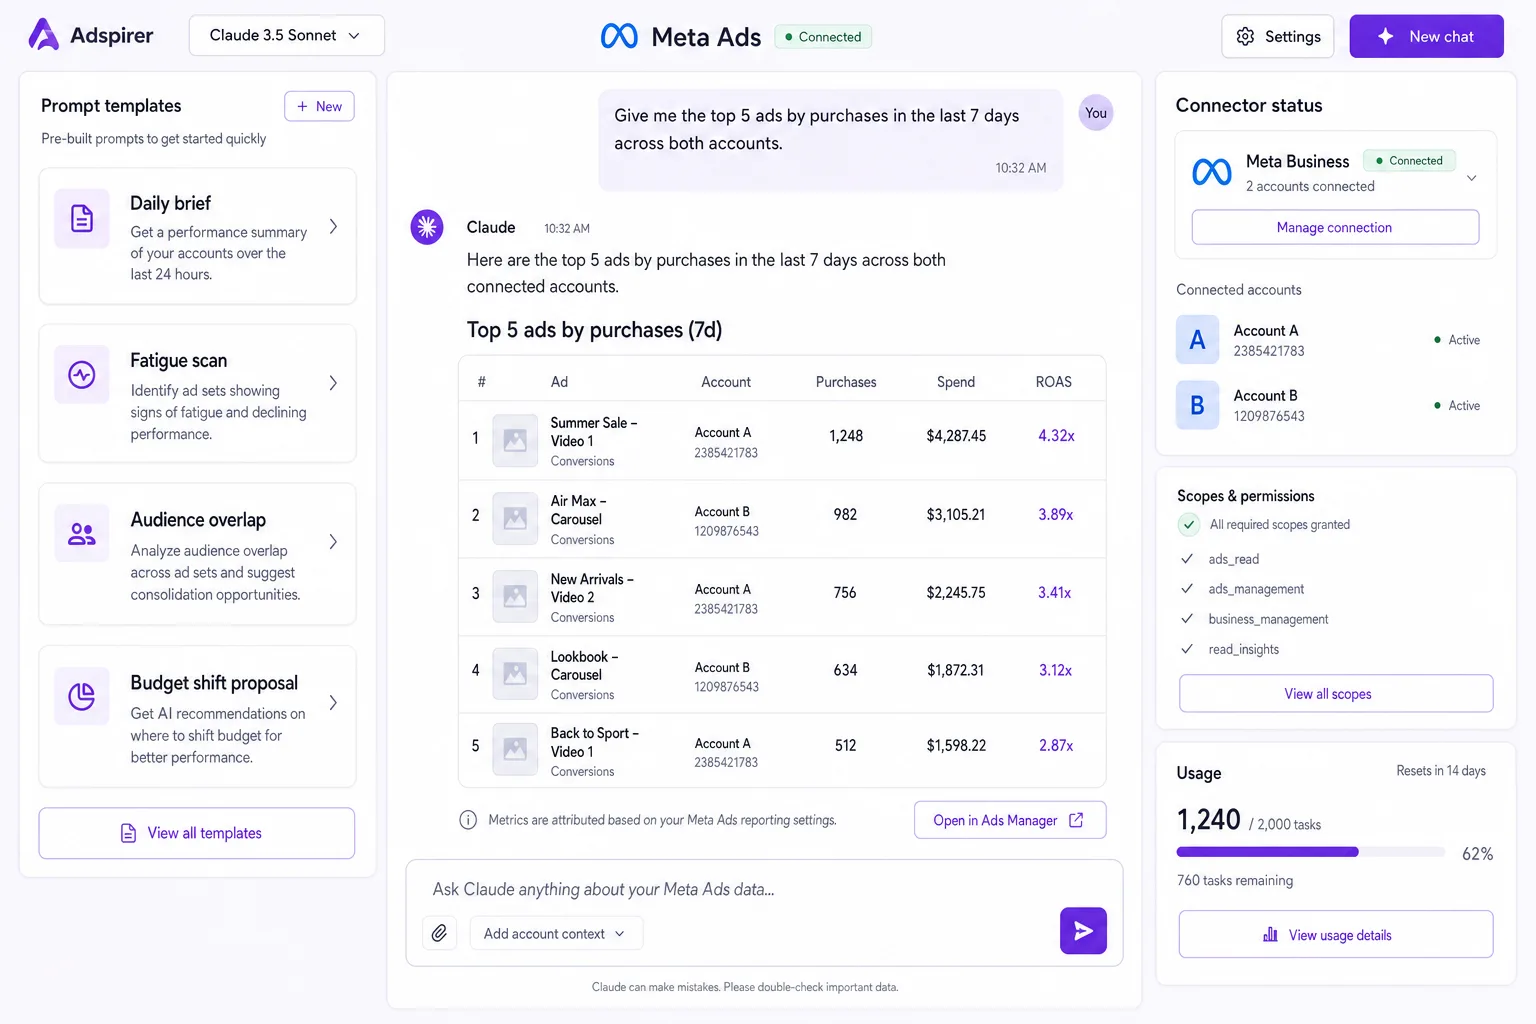Open Budget shift proposal via chevron
1536x1024 pixels.
coord(333,703)
